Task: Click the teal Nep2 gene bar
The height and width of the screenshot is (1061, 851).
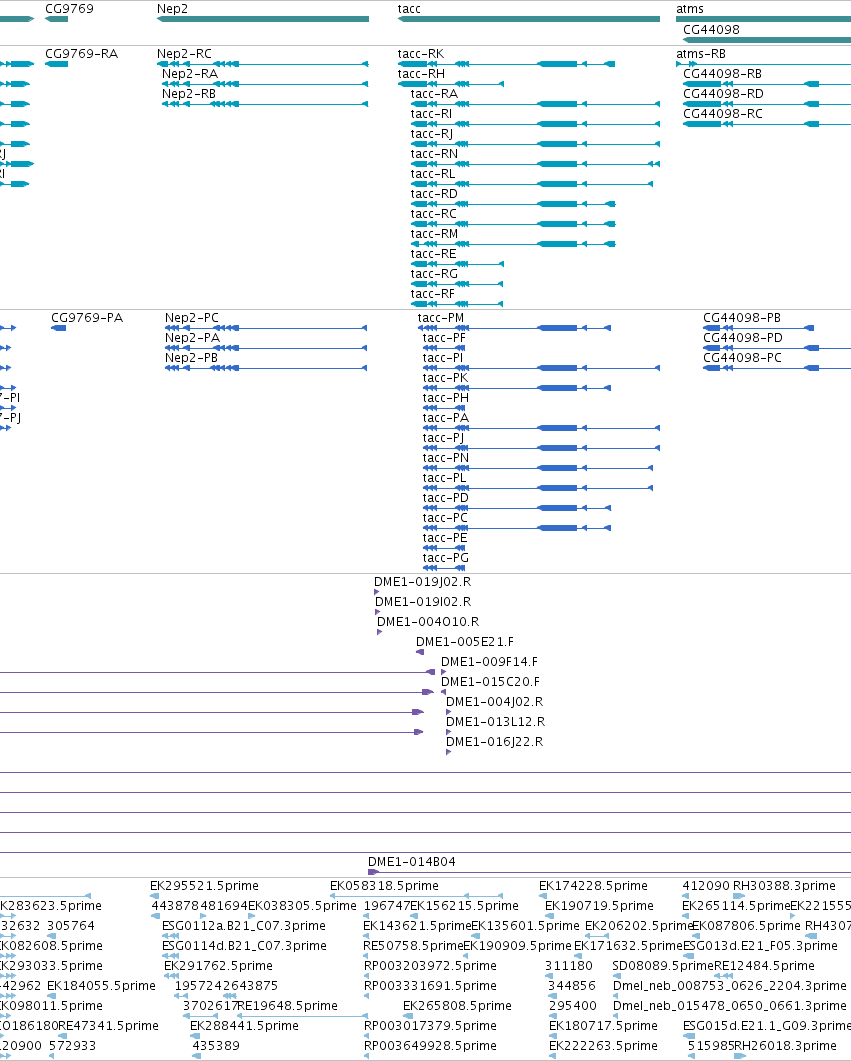Action: click(x=263, y=19)
